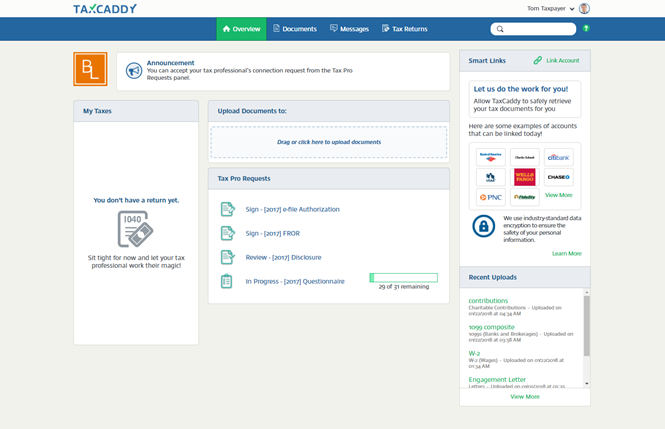Open Sign [2017] e-file Authorization request
This screenshot has width=665, height=429.
[x=292, y=209]
